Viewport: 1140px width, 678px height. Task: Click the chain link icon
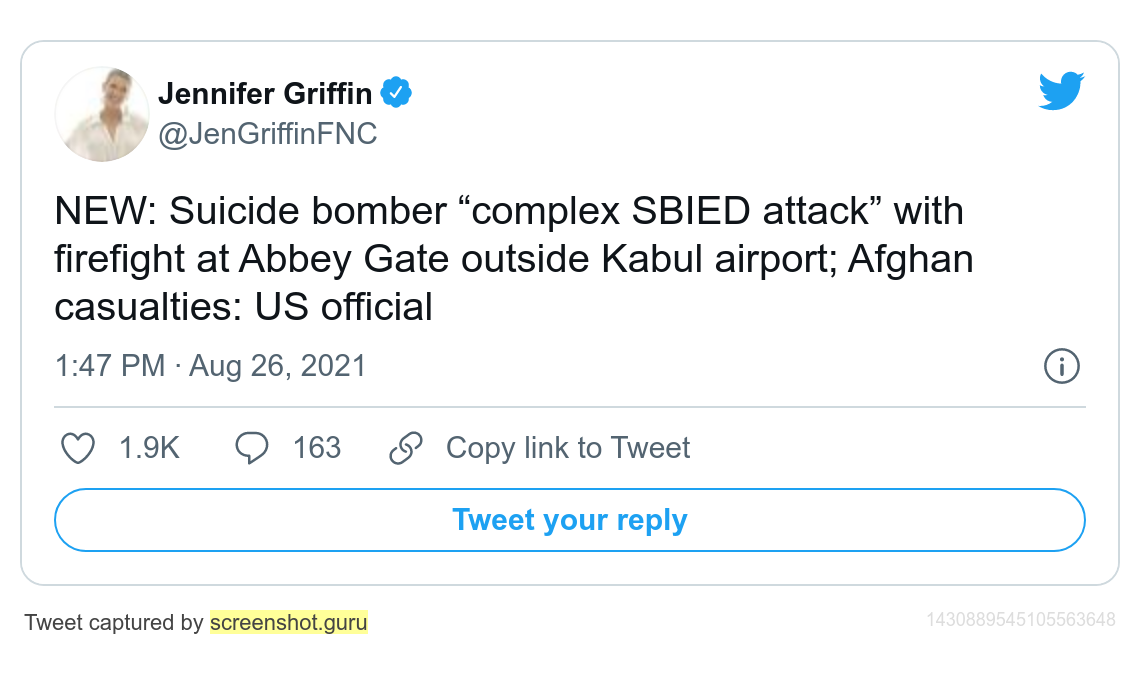(x=406, y=448)
